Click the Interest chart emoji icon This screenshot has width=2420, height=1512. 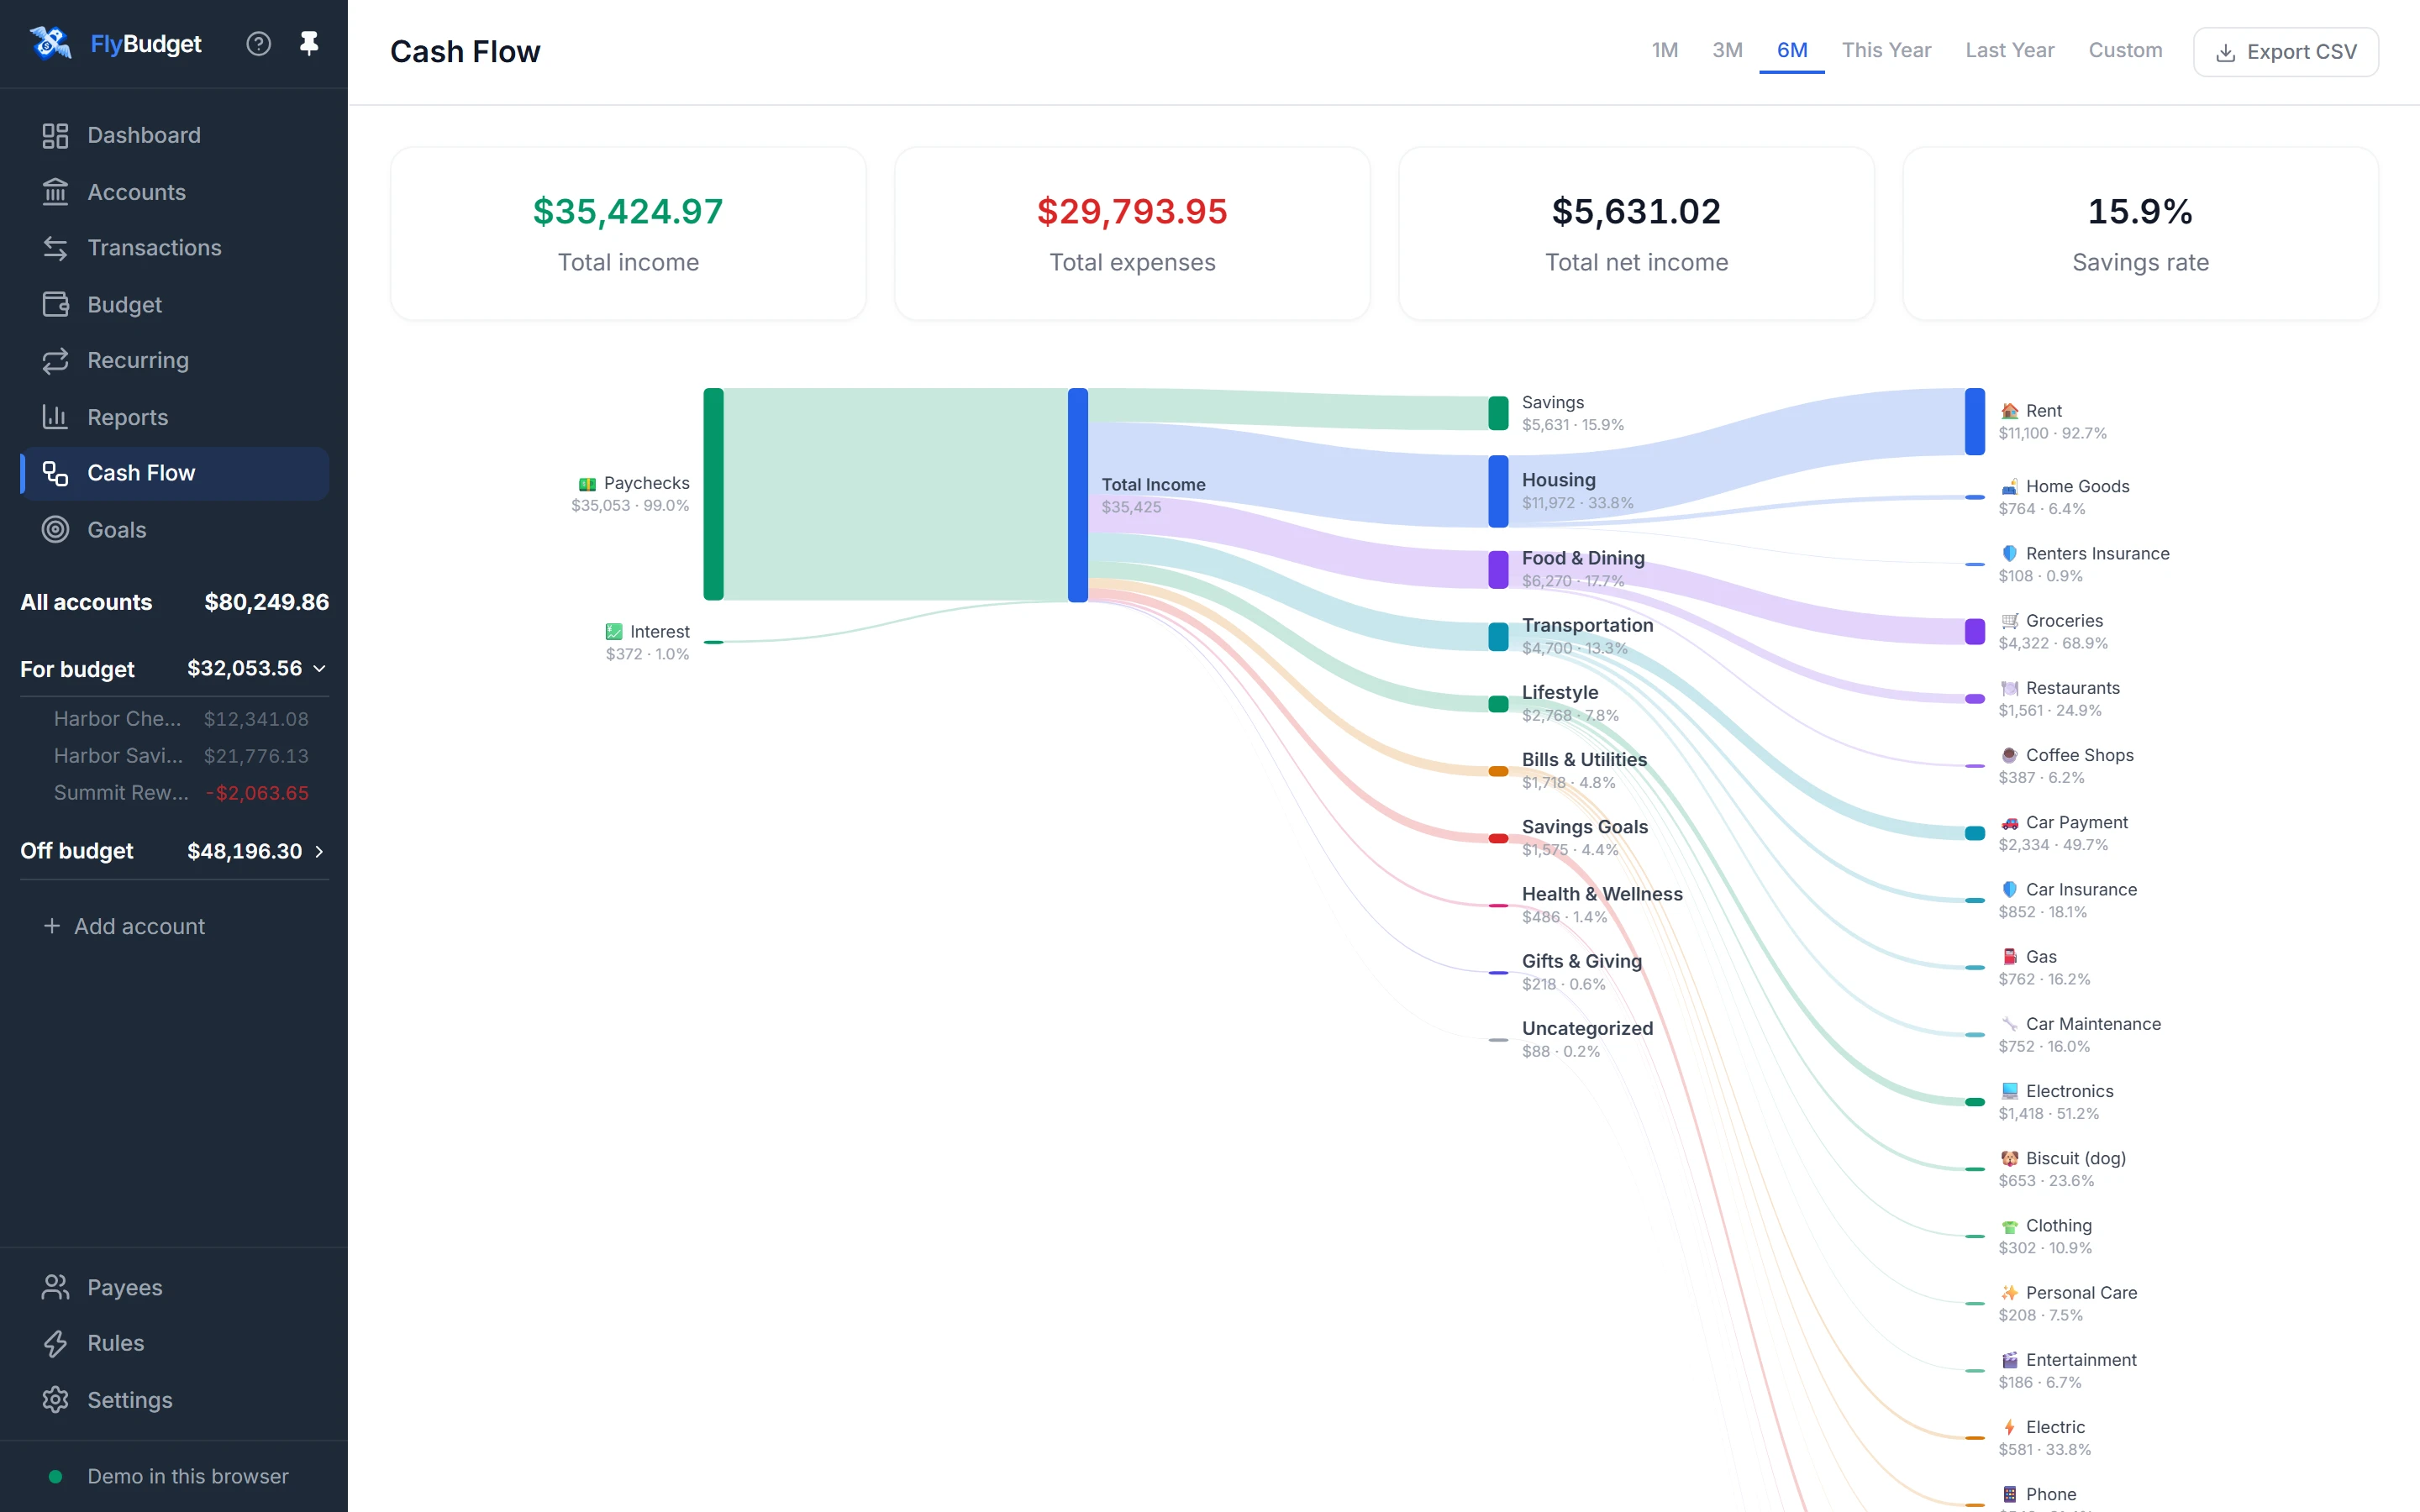point(614,632)
